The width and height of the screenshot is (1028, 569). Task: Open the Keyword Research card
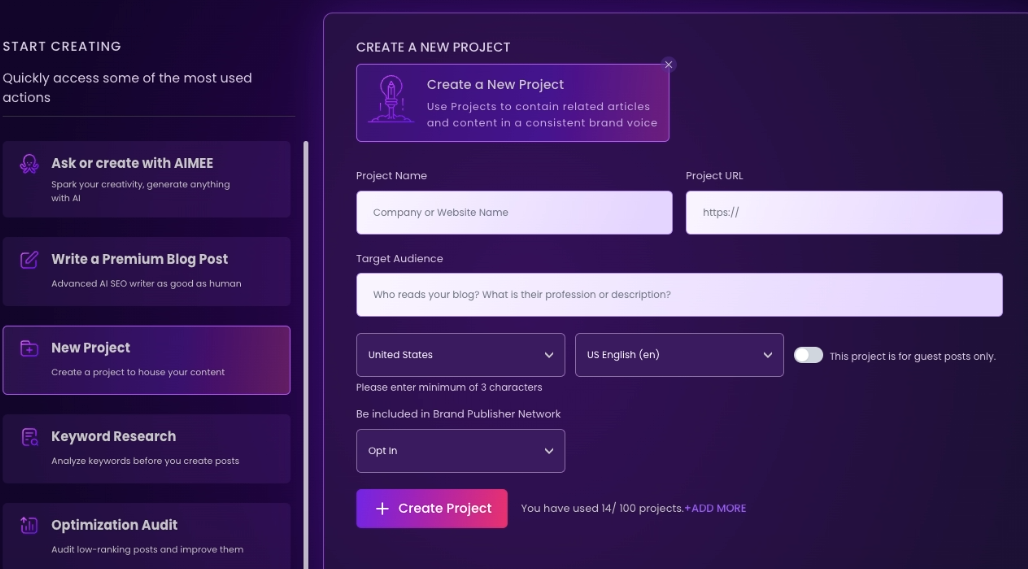146,448
